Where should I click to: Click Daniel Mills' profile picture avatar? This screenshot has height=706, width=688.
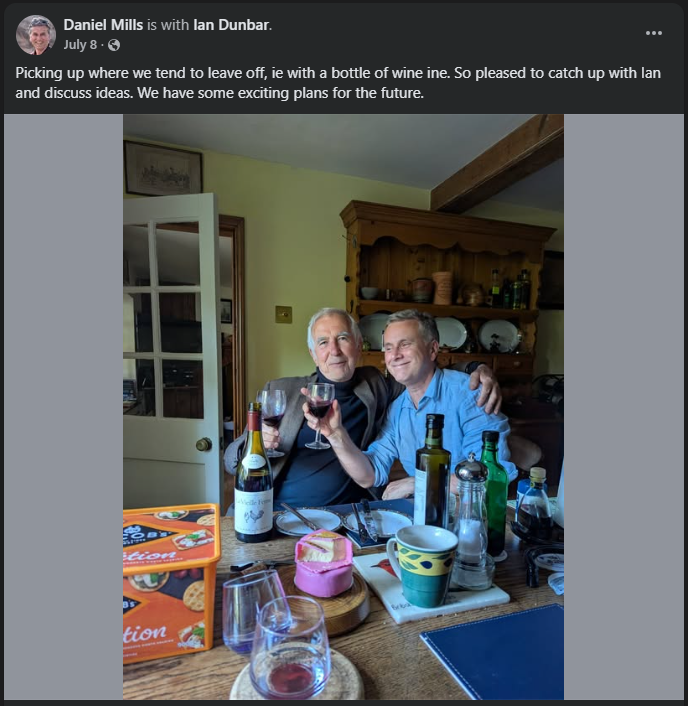click(x=36, y=35)
